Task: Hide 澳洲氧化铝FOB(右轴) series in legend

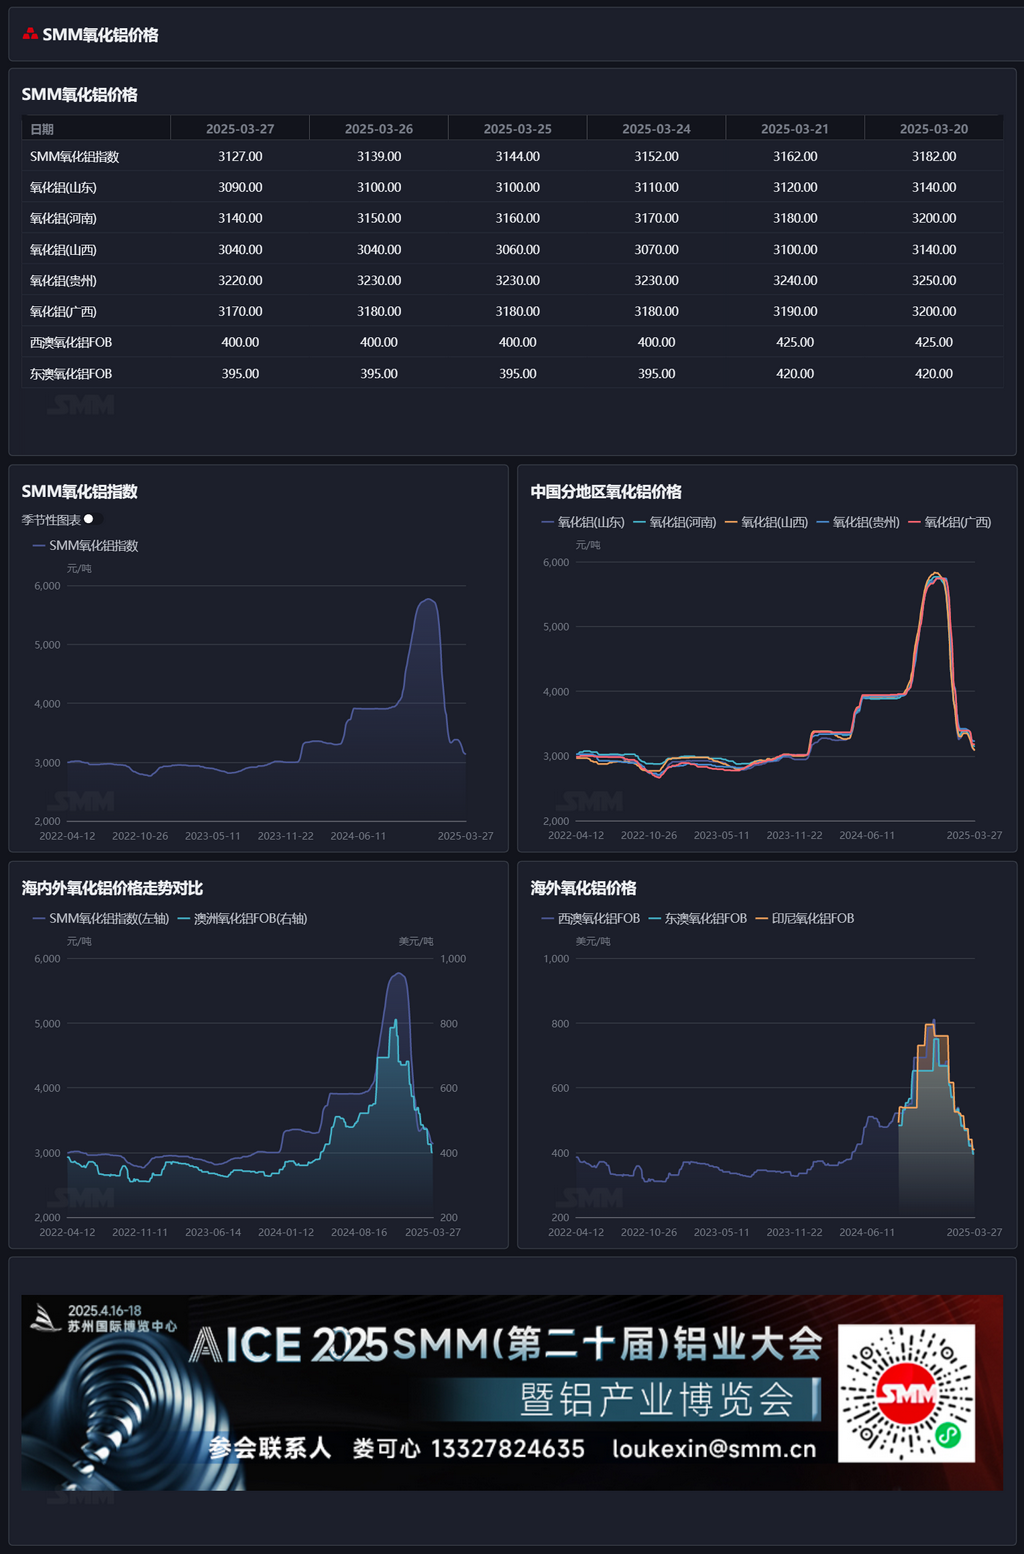Action: click(242, 918)
